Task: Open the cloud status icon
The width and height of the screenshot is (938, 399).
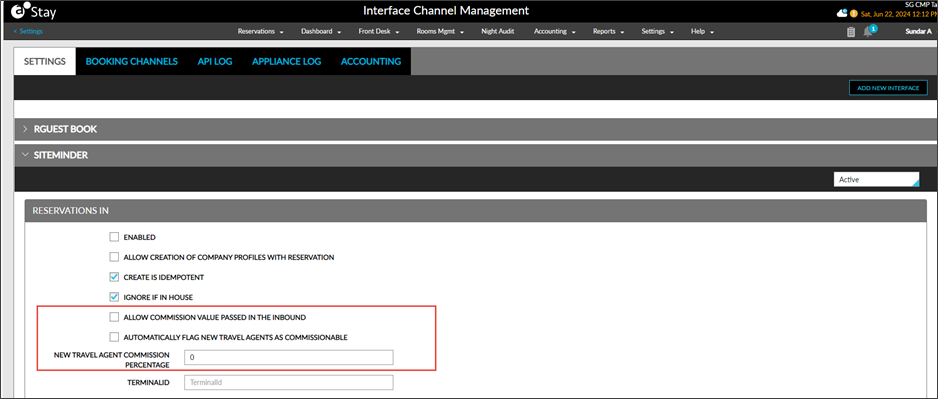Action: coord(842,13)
